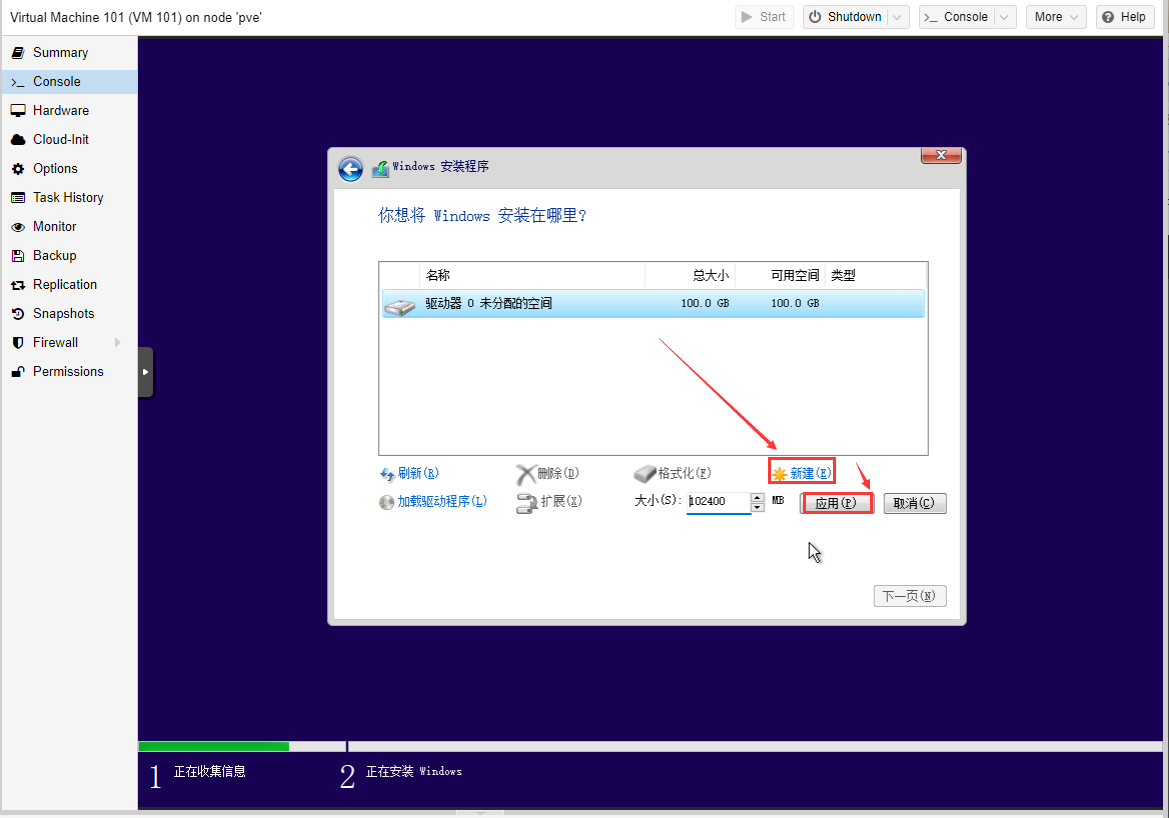Click the partition size input field
The height and width of the screenshot is (818, 1169).
click(718, 502)
